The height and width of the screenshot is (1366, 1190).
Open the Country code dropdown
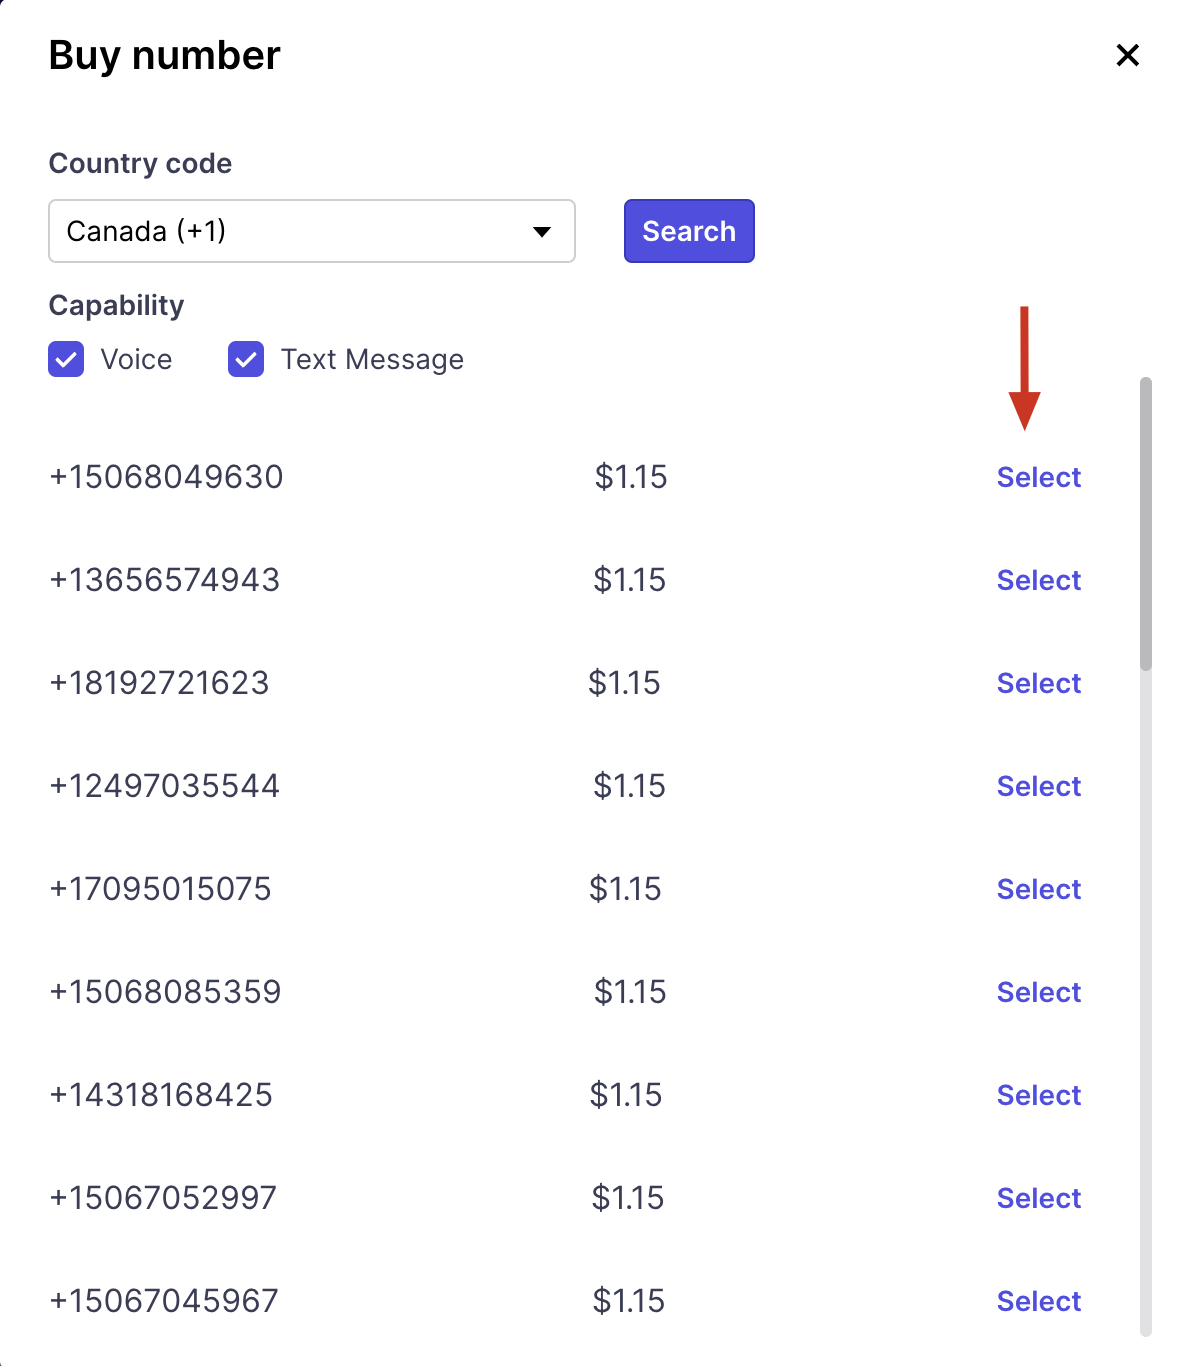311,231
